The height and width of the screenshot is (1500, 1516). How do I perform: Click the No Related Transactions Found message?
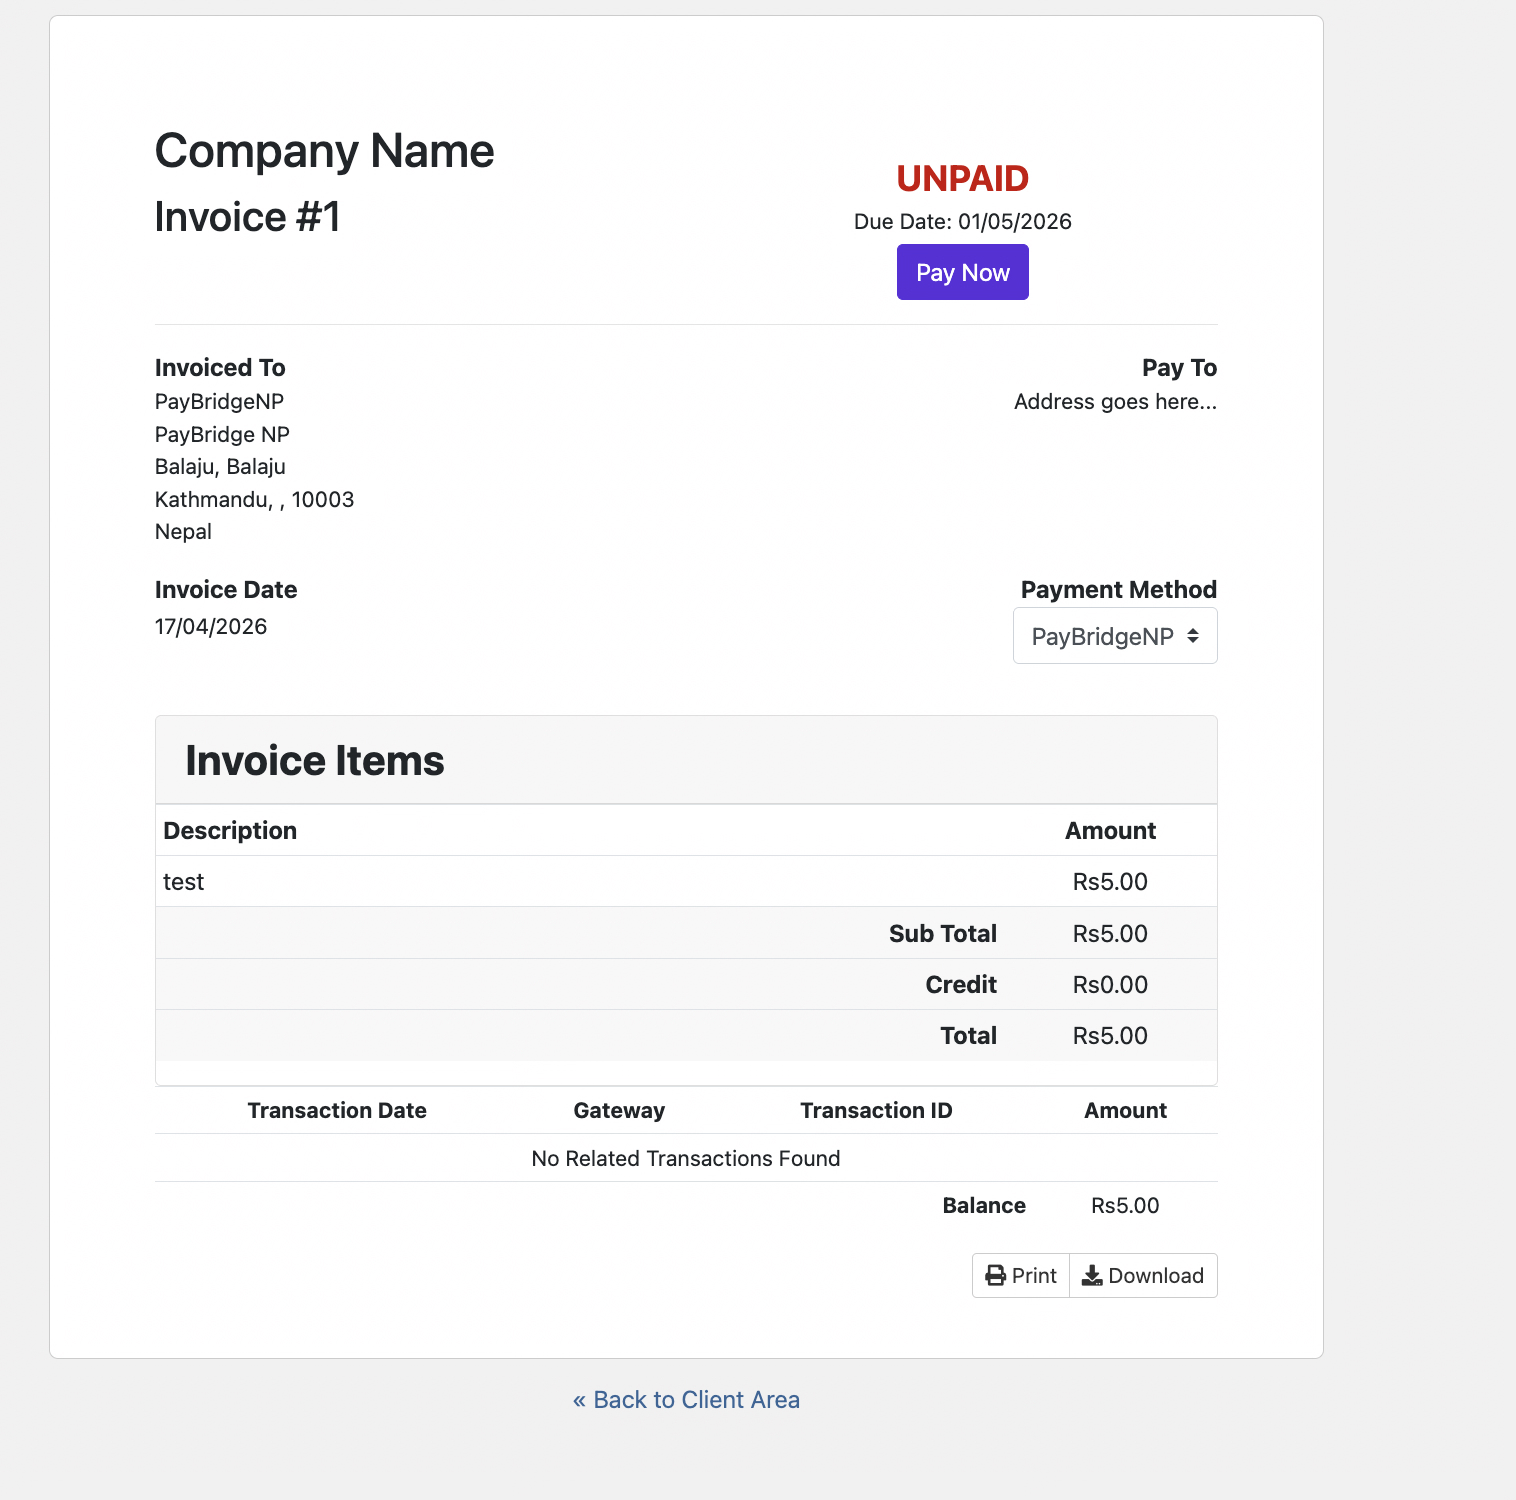[x=686, y=1159]
